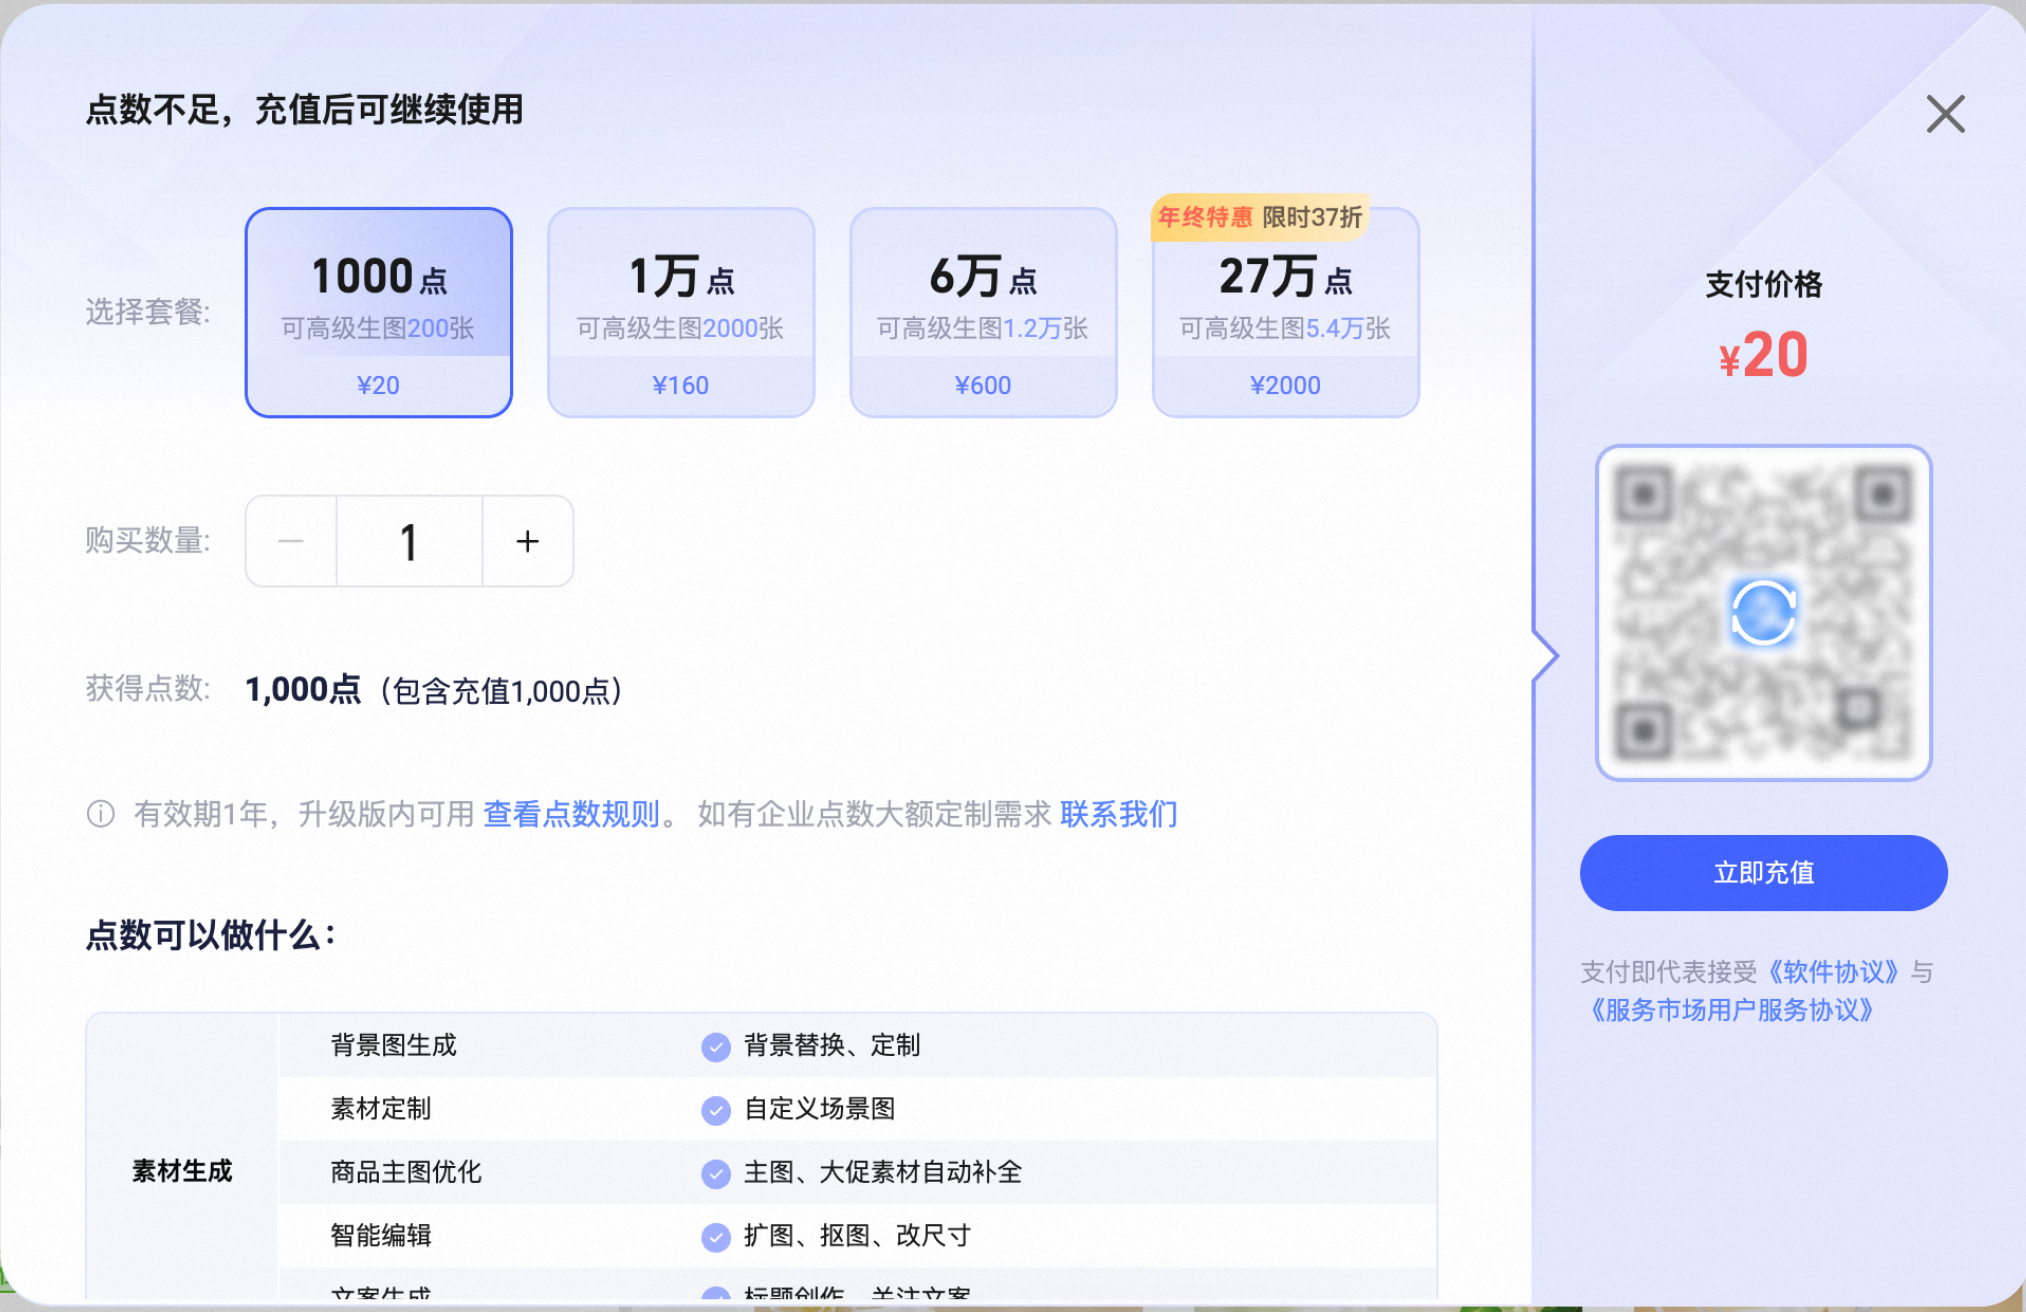Click check icon beside 主图、大促素材自动补全
The height and width of the screenshot is (1312, 2026).
click(716, 1173)
